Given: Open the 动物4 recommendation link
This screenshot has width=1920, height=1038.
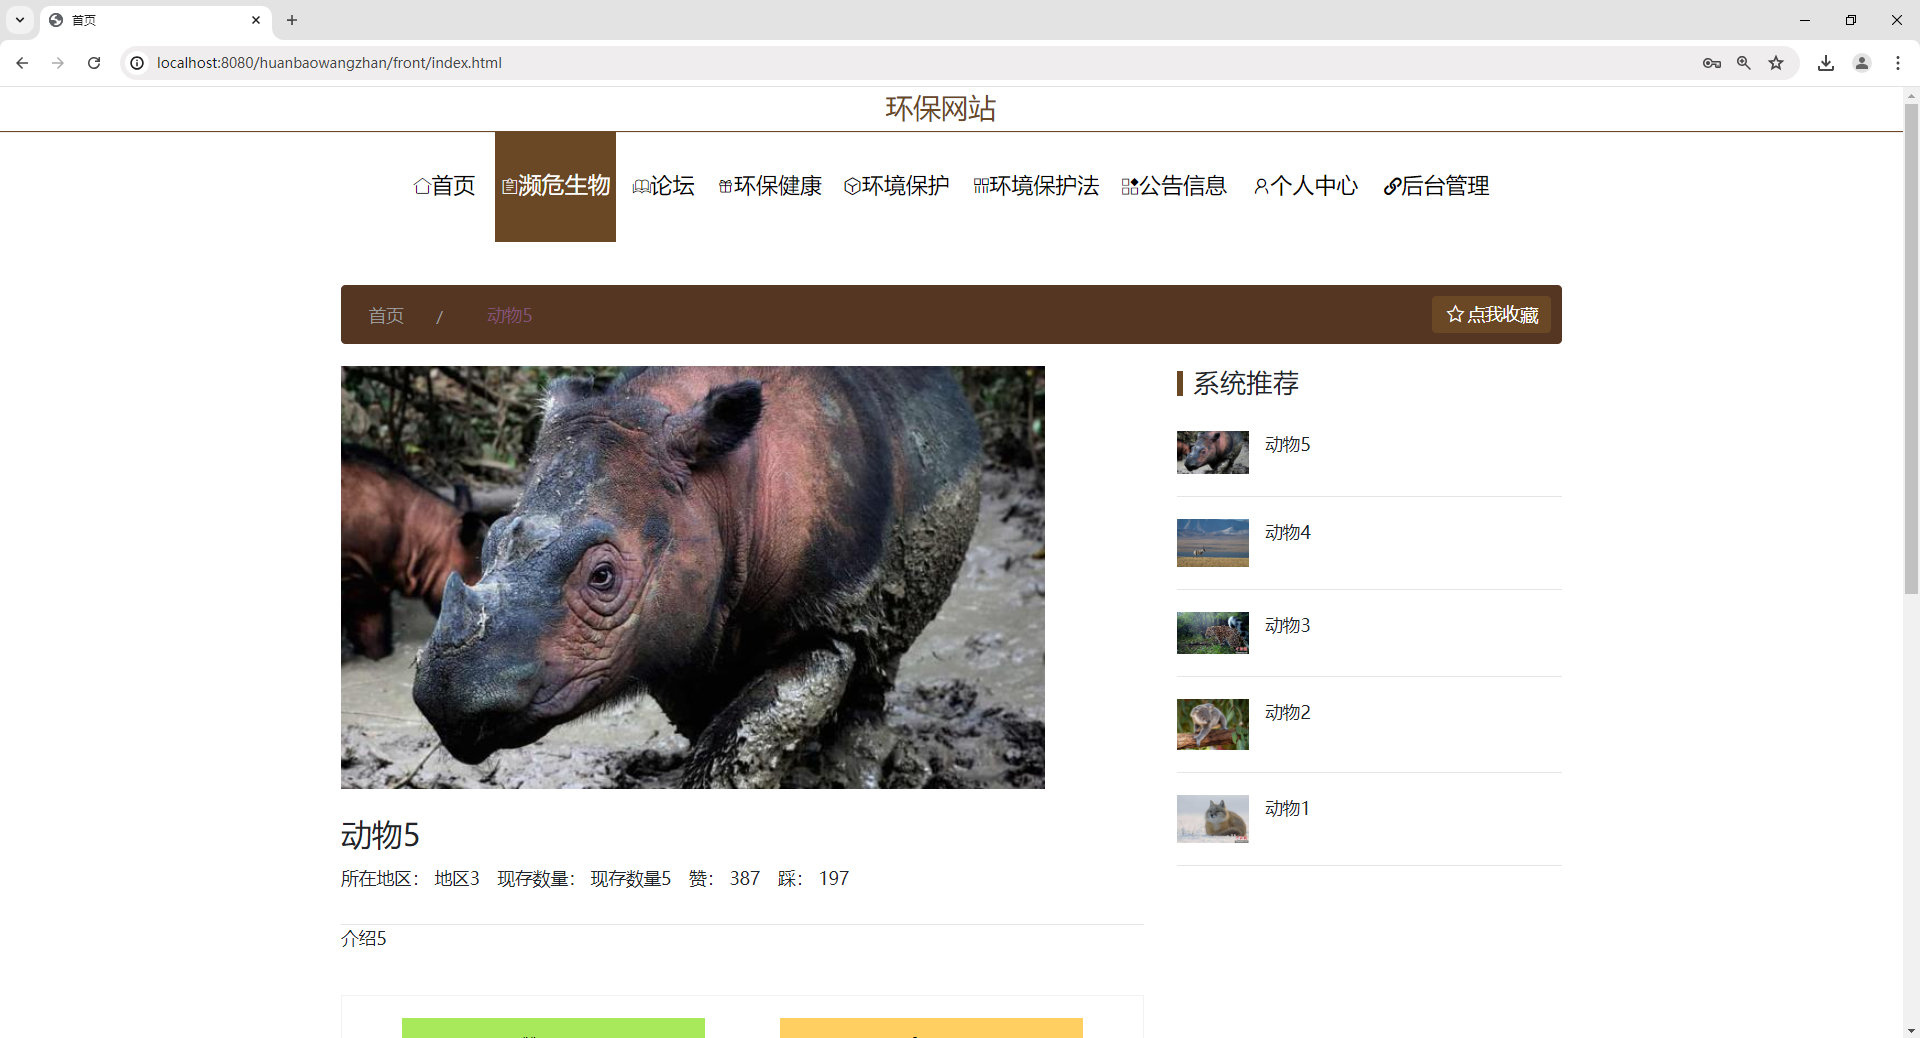Looking at the screenshot, I should (x=1288, y=532).
